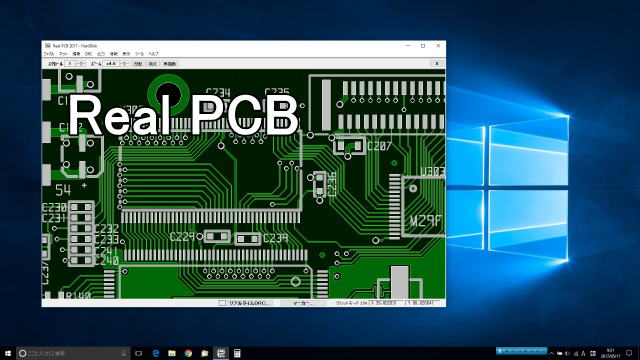Viewport: 640px width, 360px height.
Task: Minimize the Real PCB window
Action: [x=408, y=46]
